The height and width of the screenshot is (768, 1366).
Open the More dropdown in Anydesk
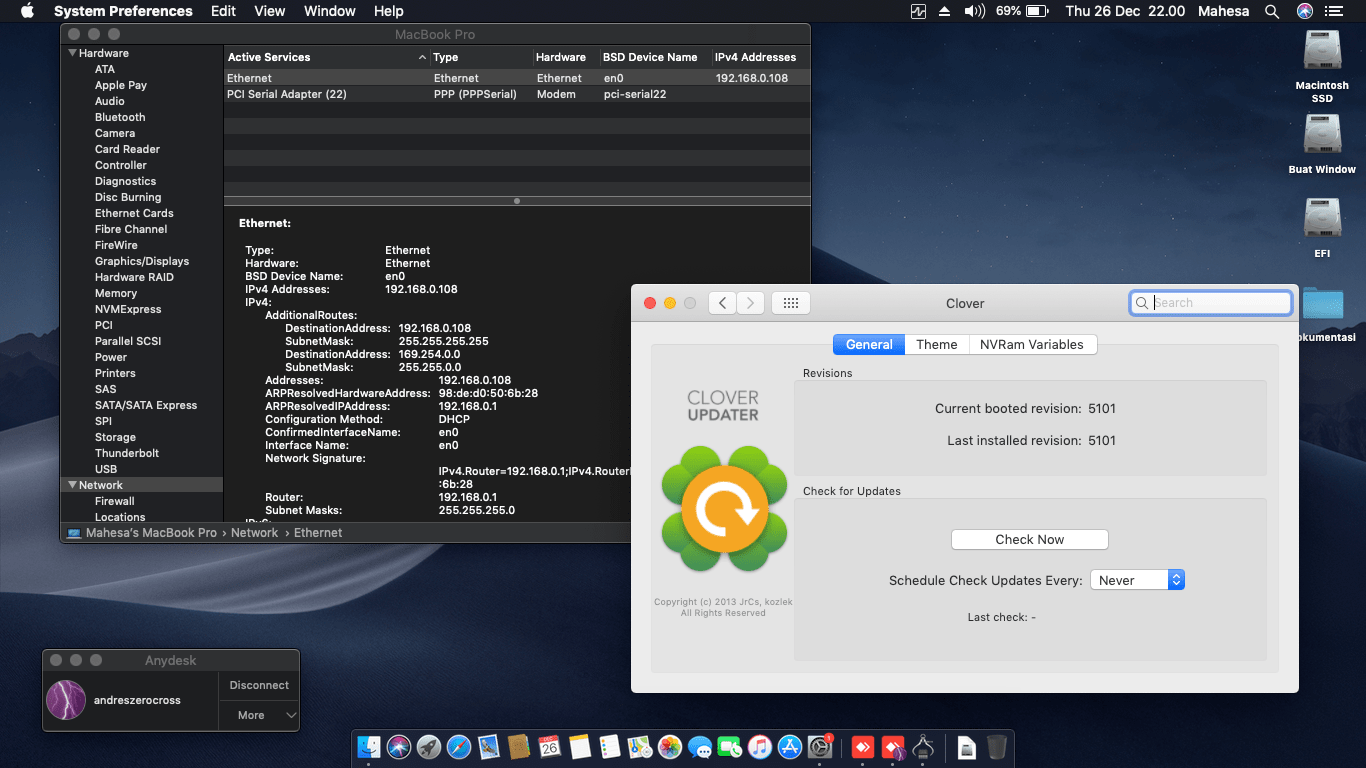point(259,715)
